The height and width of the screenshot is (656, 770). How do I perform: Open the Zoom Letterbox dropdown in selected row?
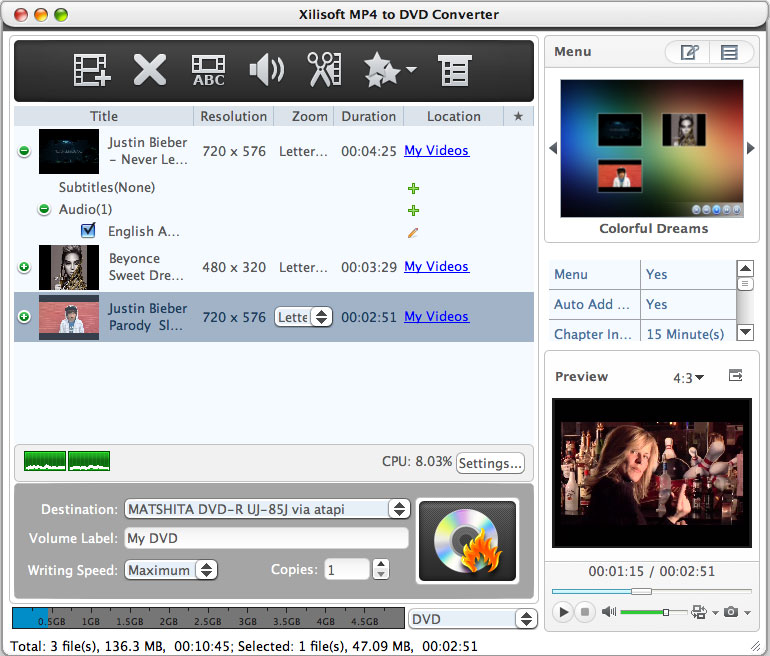pos(303,317)
